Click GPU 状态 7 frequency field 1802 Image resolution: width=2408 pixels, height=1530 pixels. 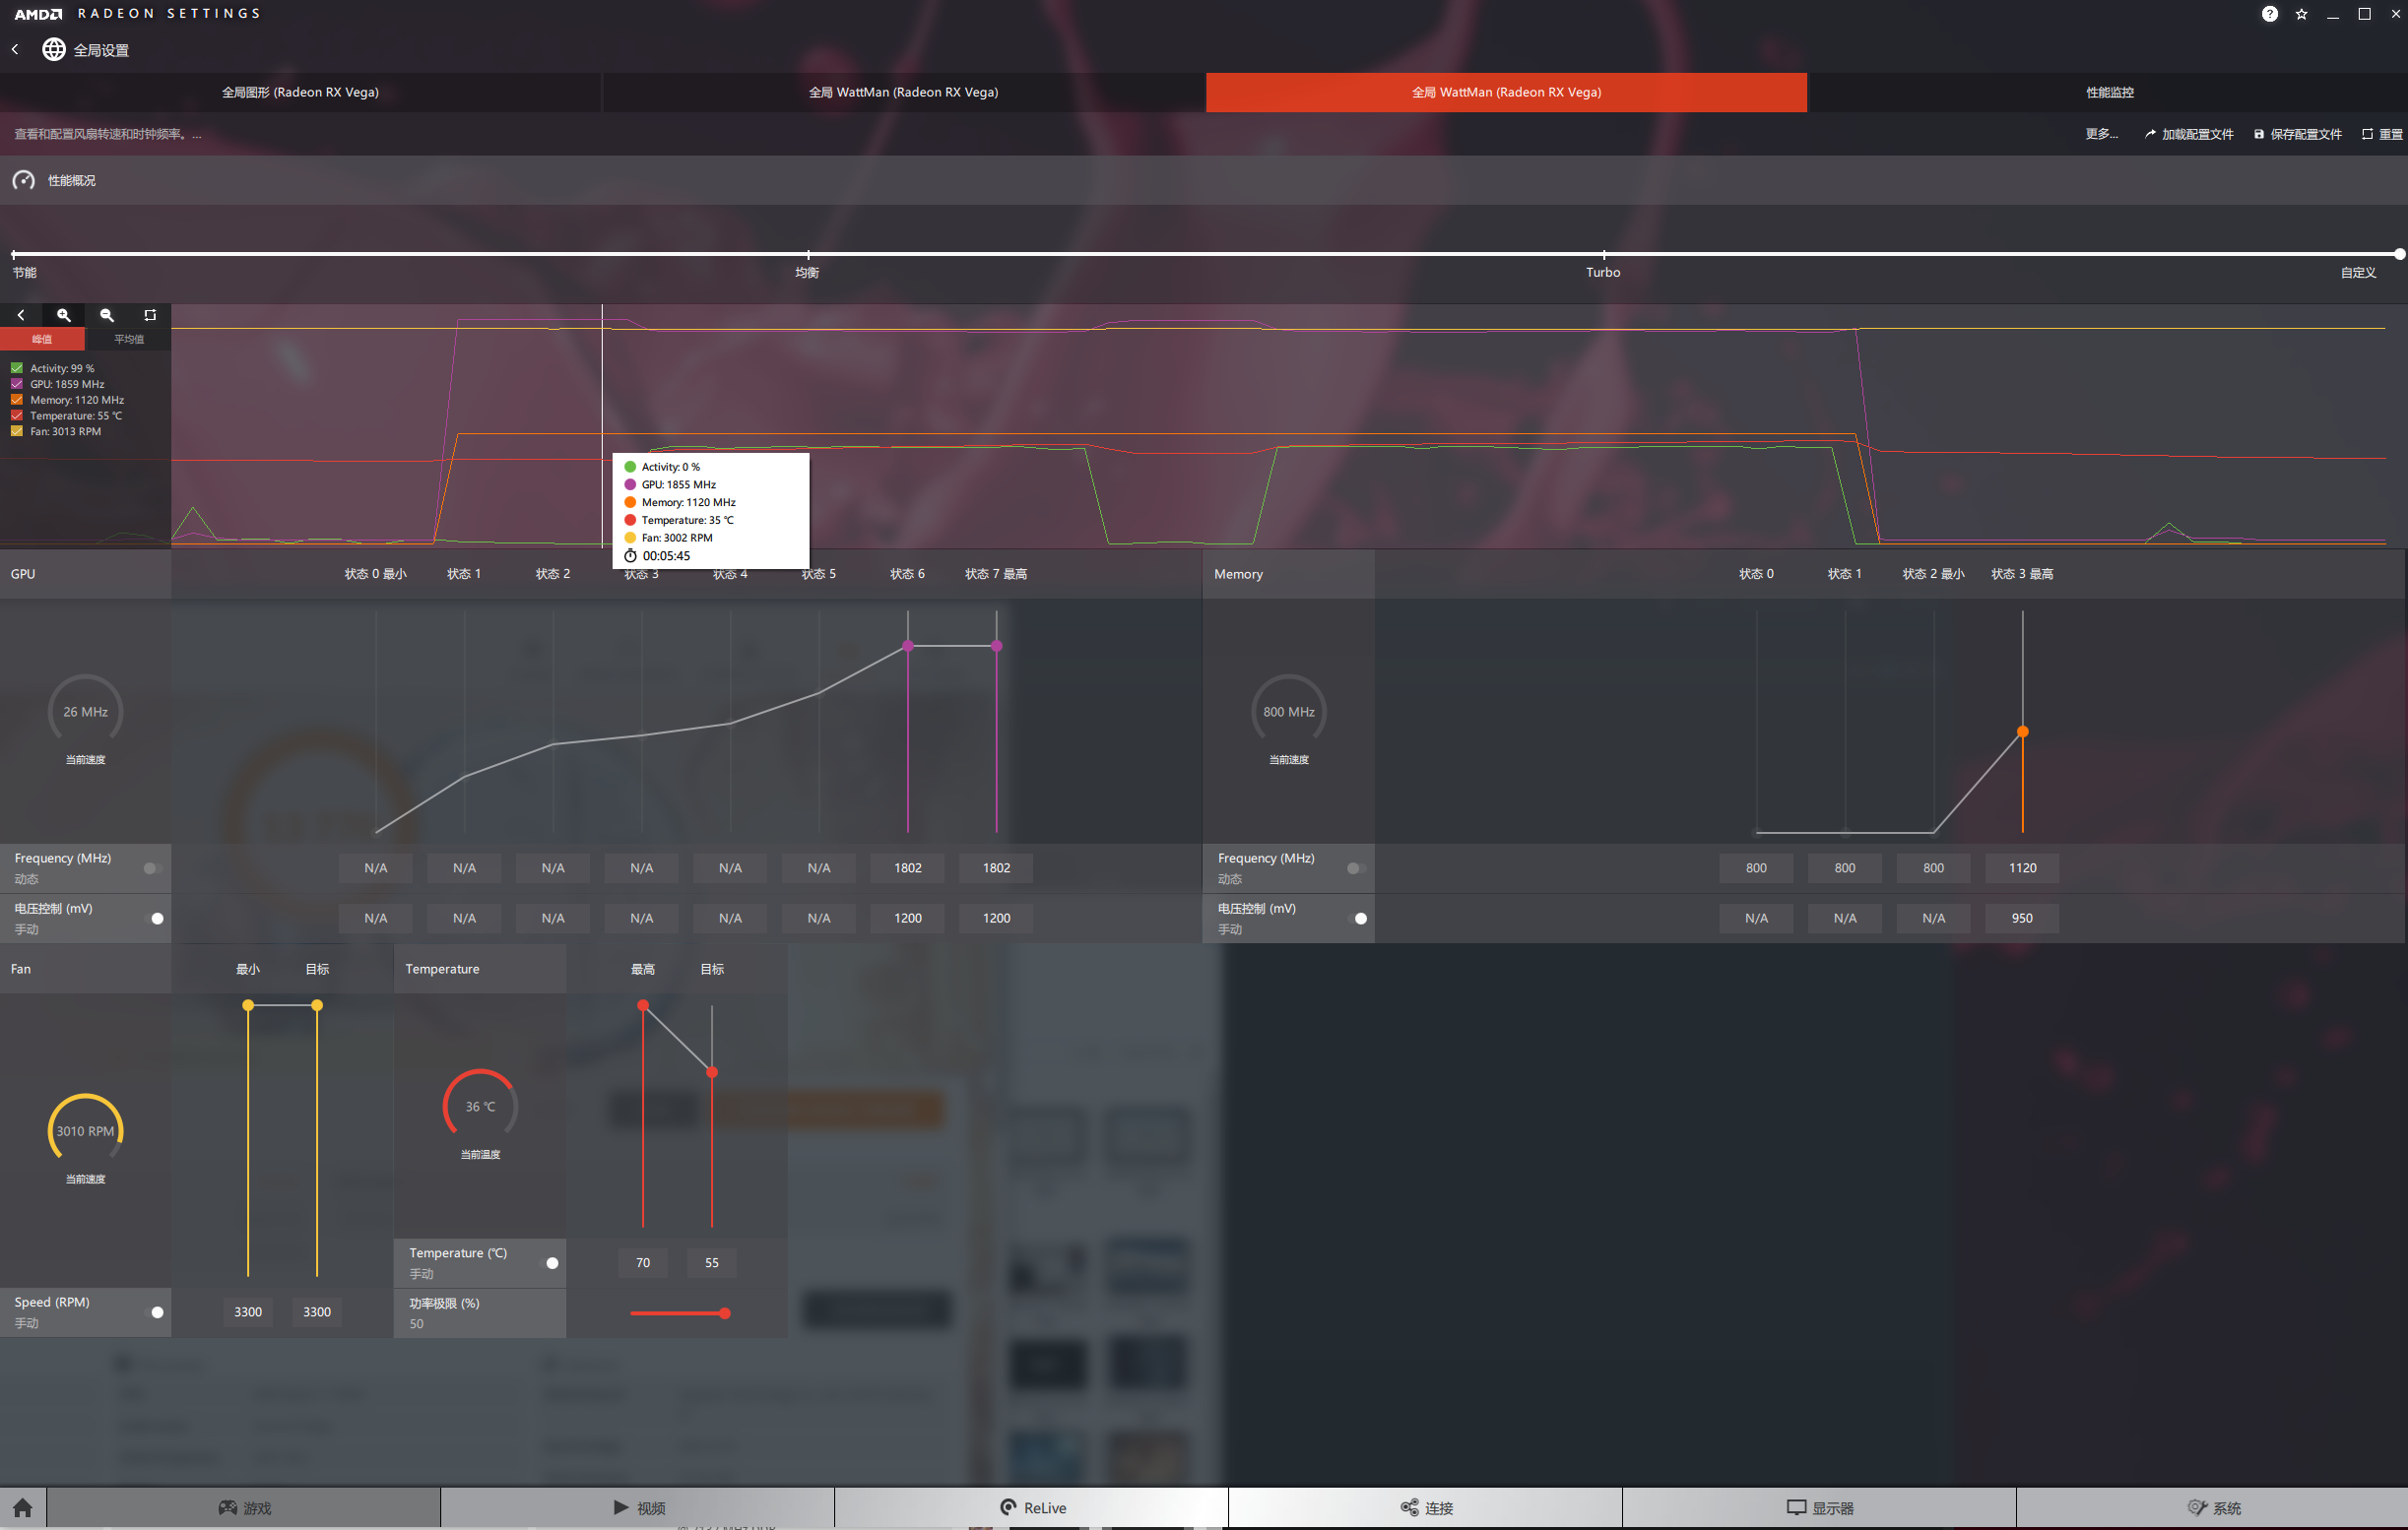[x=996, y=868]
